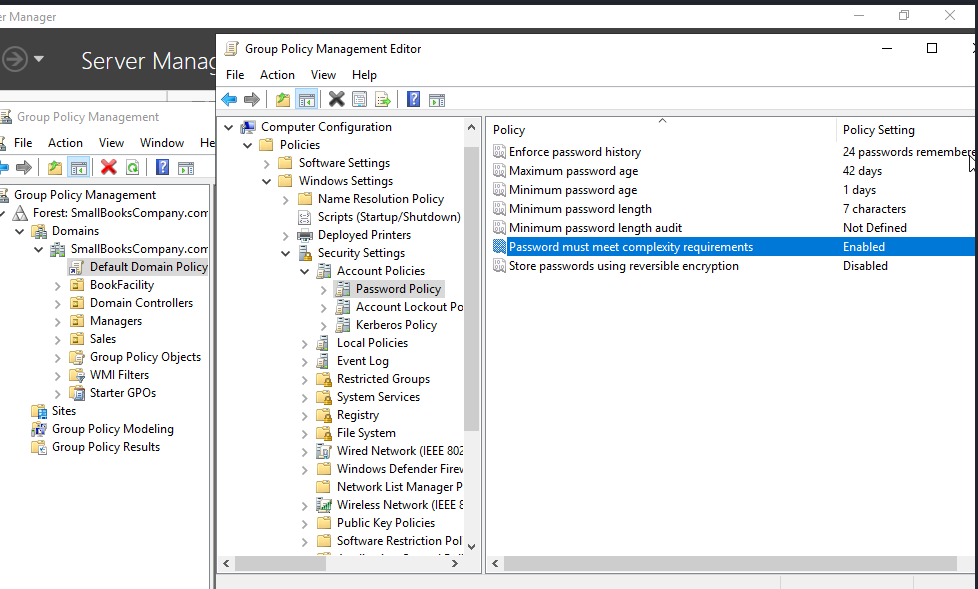The height and width of the screenshot is (589, 978).
Task: Click the Maximum password age policy icon
Action: click(499, 171)
